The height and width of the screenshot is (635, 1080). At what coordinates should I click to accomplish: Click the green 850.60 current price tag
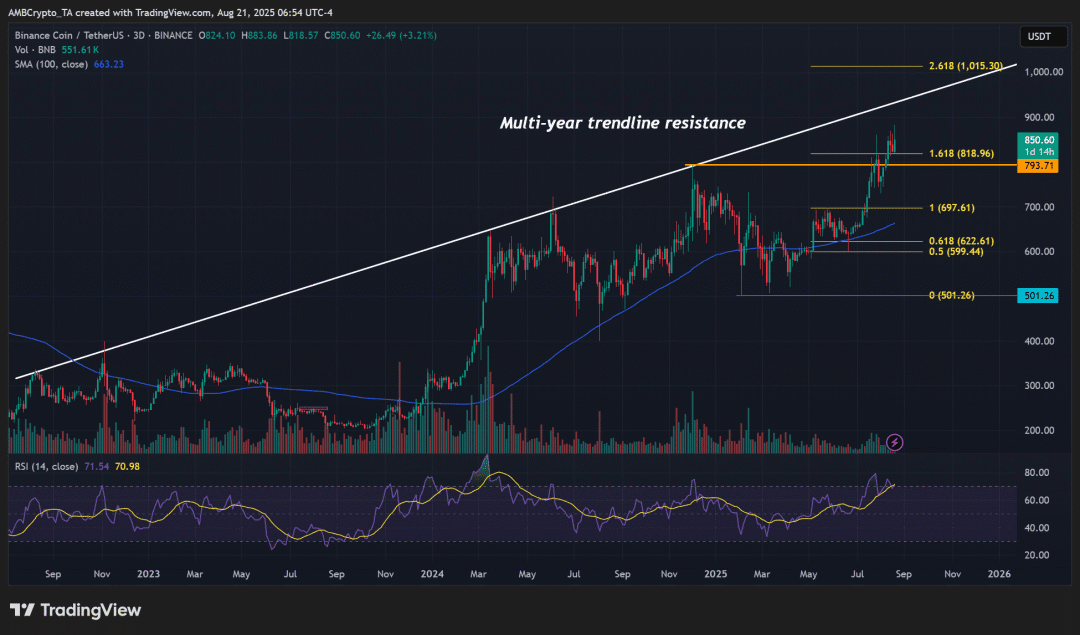pos(1038,145)
